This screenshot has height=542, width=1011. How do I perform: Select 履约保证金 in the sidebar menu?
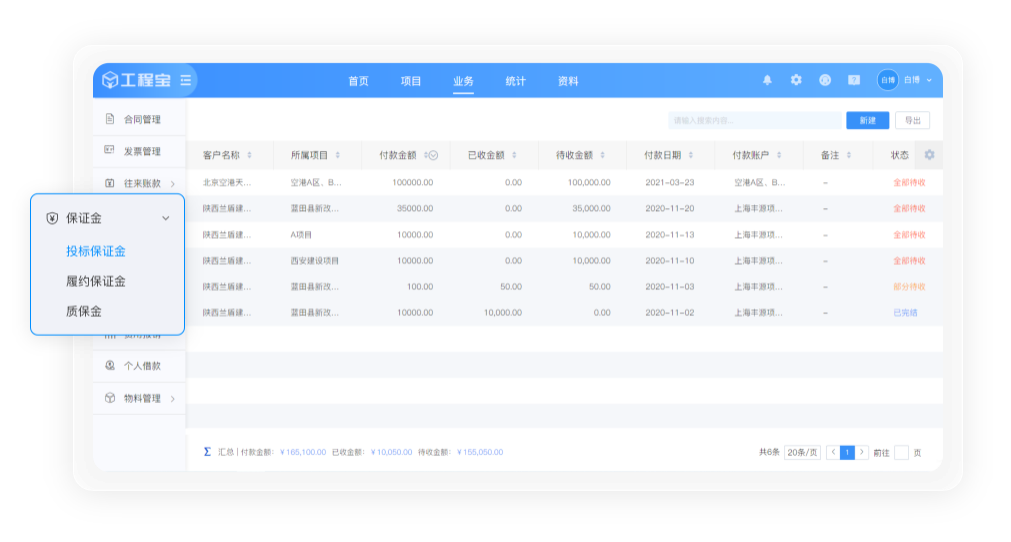click(x=96, y=281)
